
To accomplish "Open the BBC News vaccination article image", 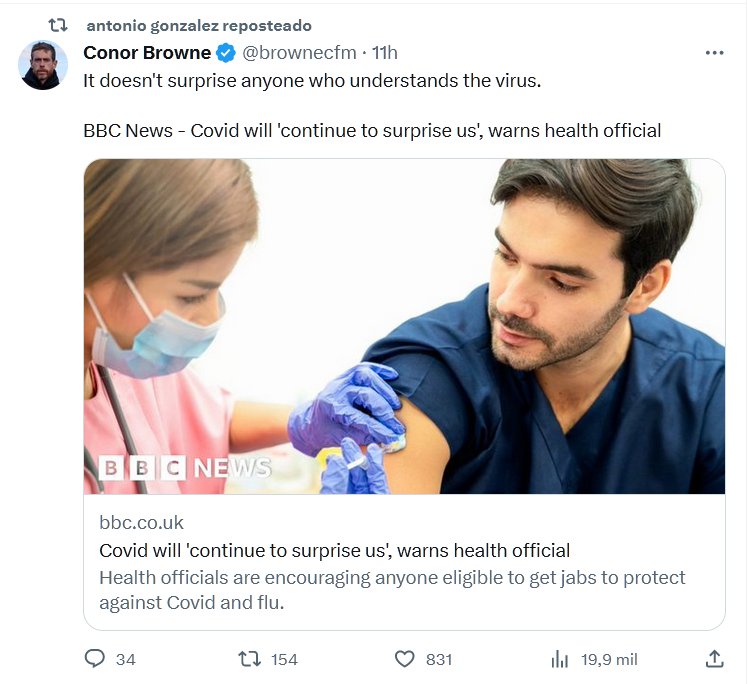I will [x=404, y=326].
